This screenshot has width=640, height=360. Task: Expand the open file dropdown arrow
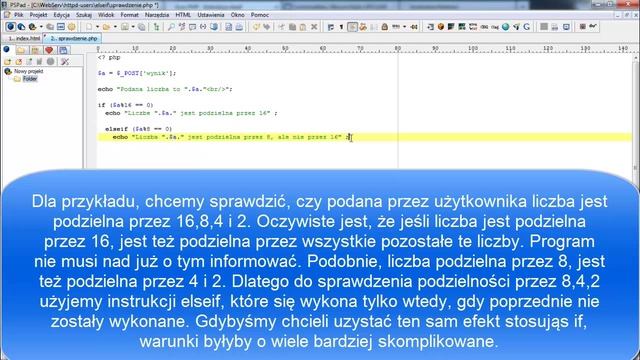coord(115,27)
